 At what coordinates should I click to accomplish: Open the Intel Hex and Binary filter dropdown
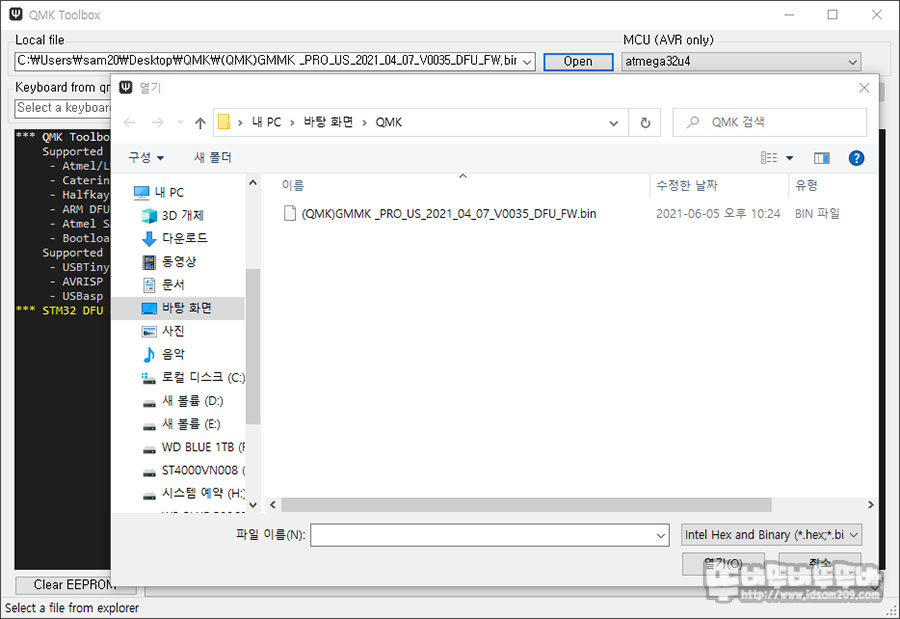point(771,535)
